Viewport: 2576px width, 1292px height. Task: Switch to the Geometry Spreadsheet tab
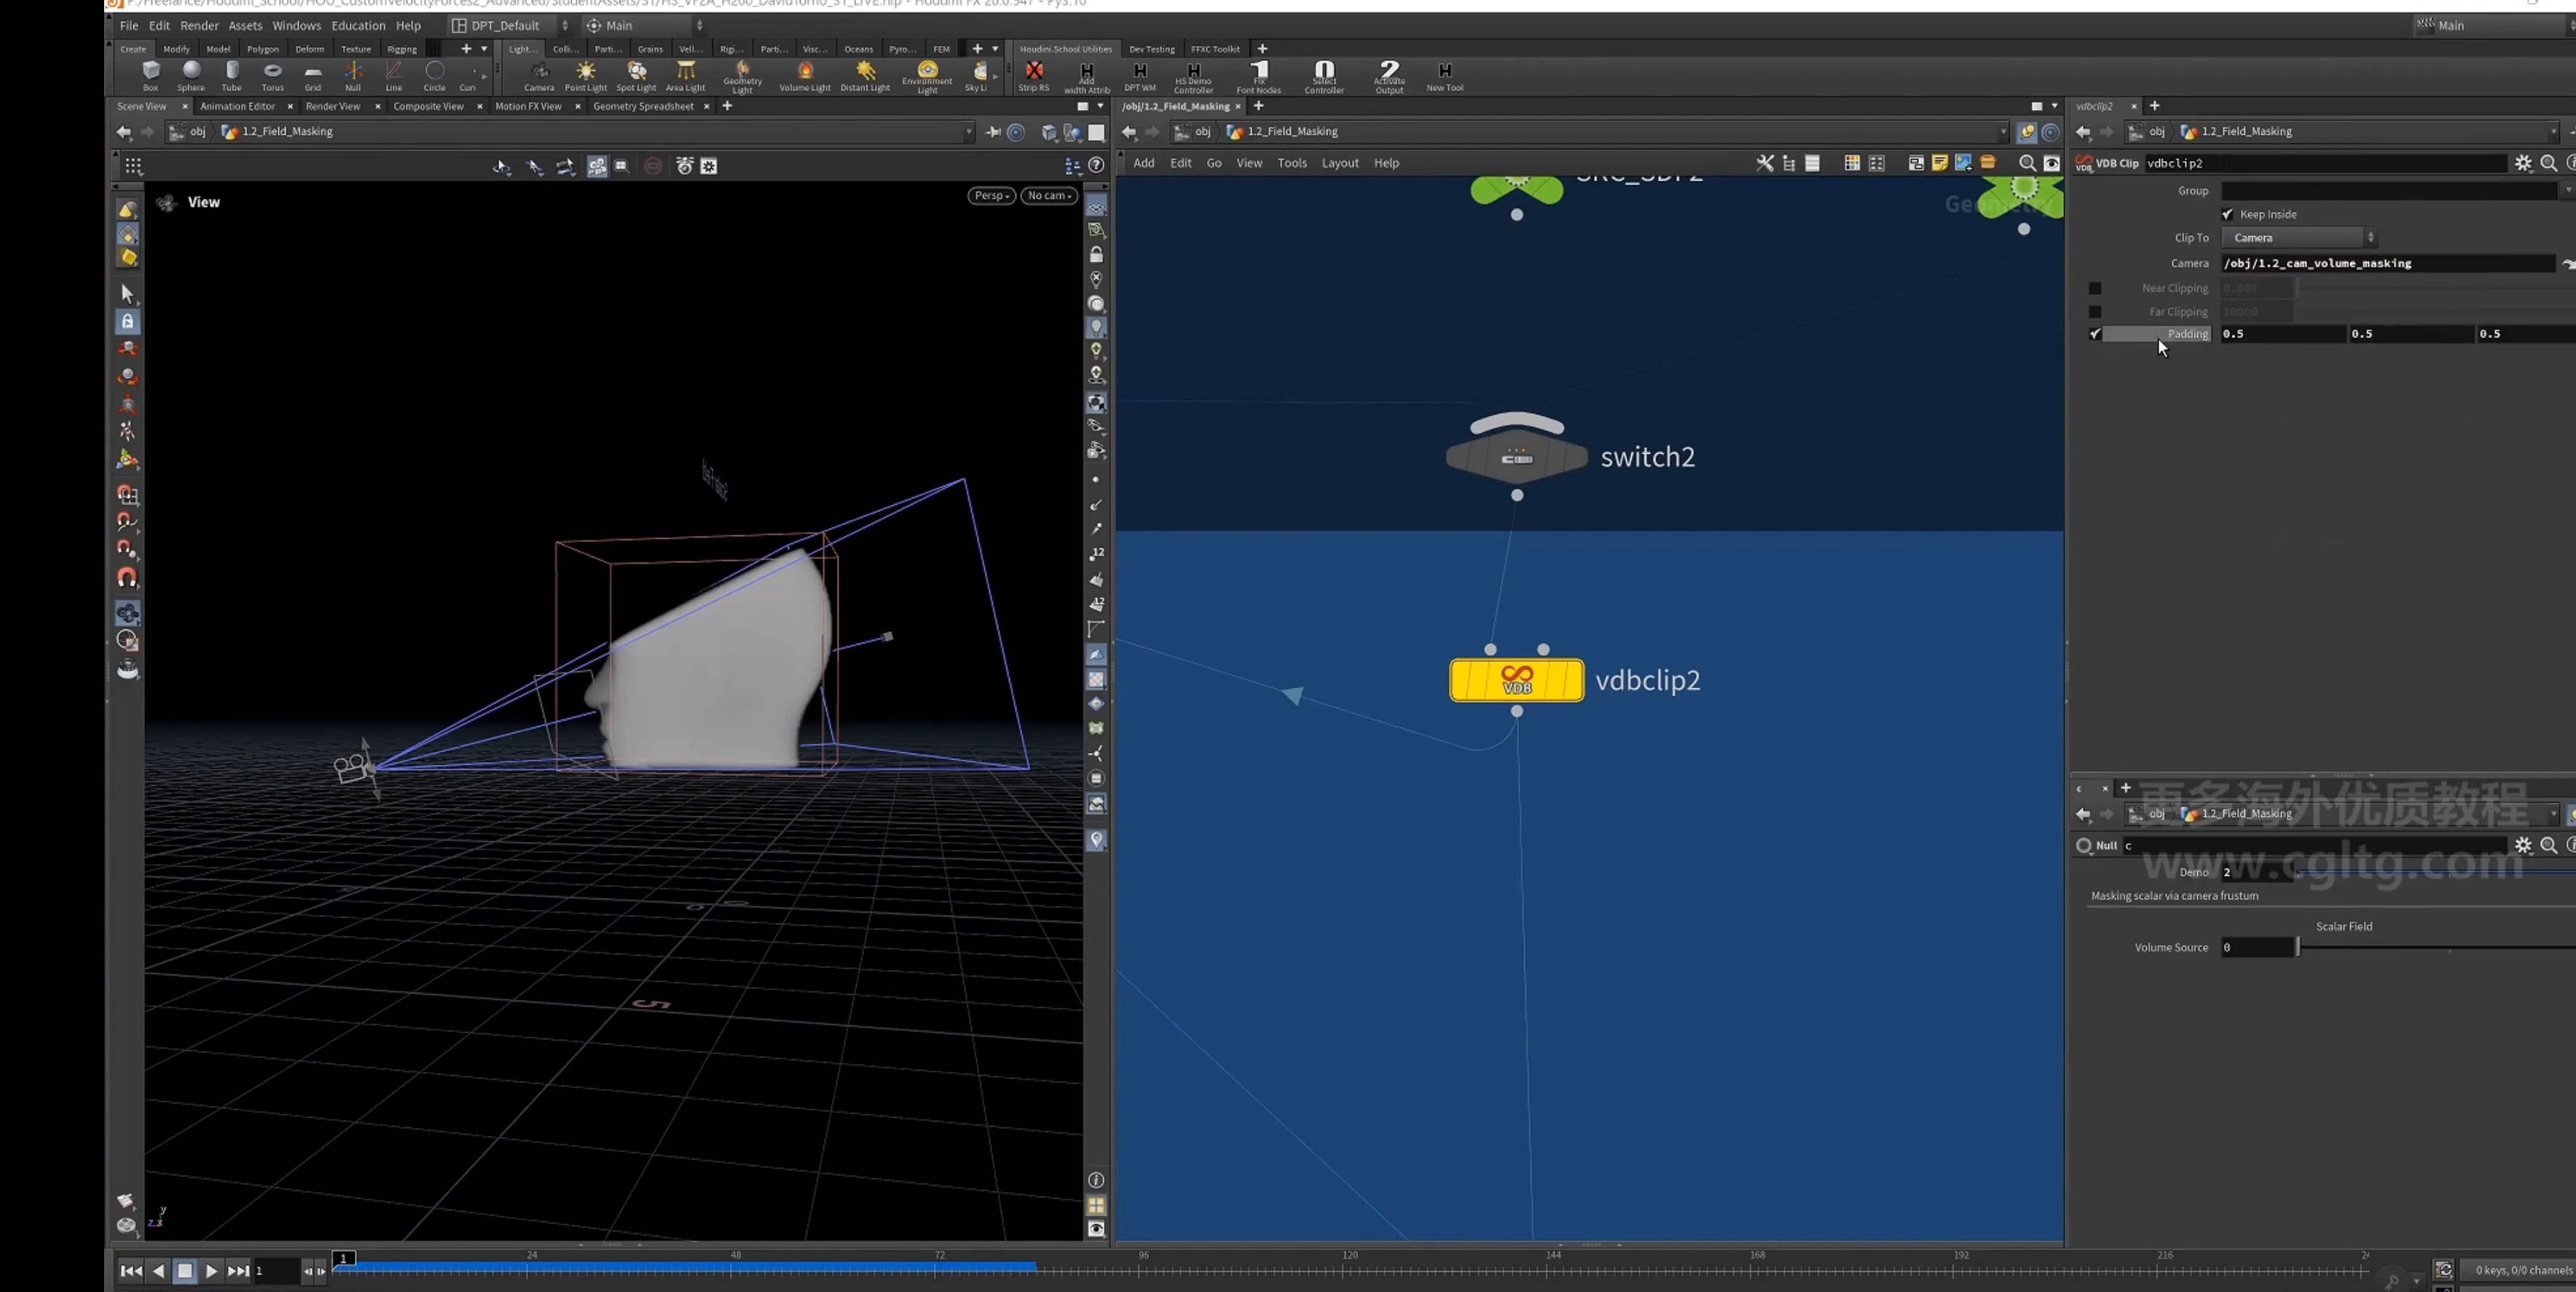[x=643, y=106]
